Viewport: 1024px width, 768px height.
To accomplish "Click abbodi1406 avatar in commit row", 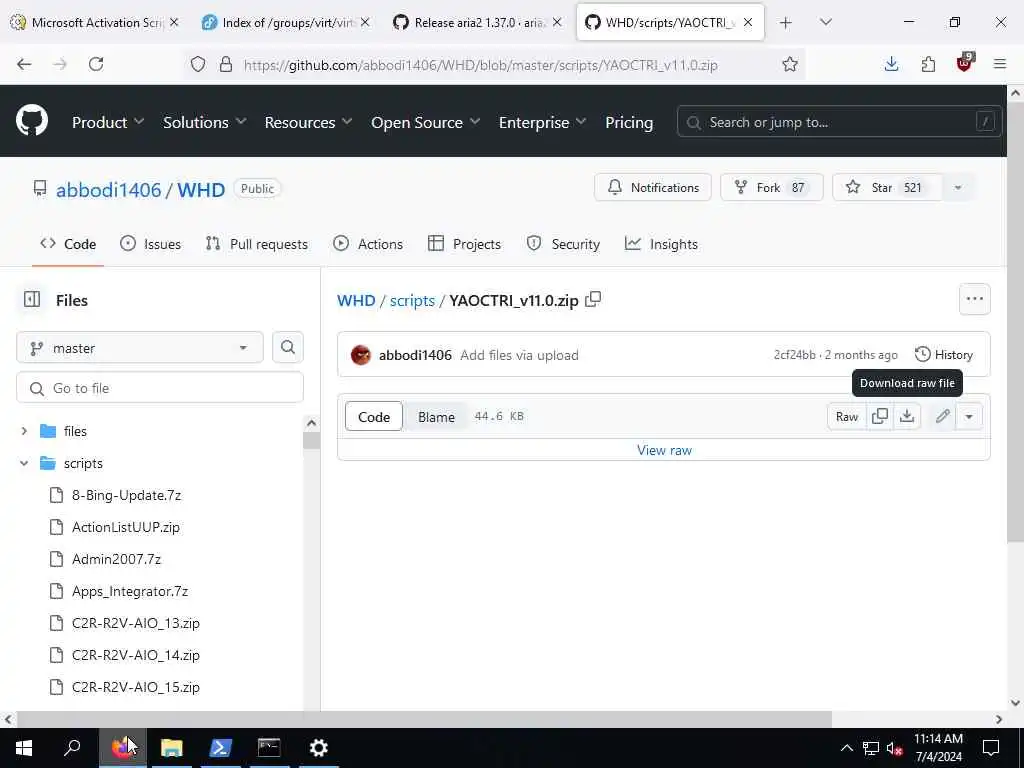I will coord(361,355).
